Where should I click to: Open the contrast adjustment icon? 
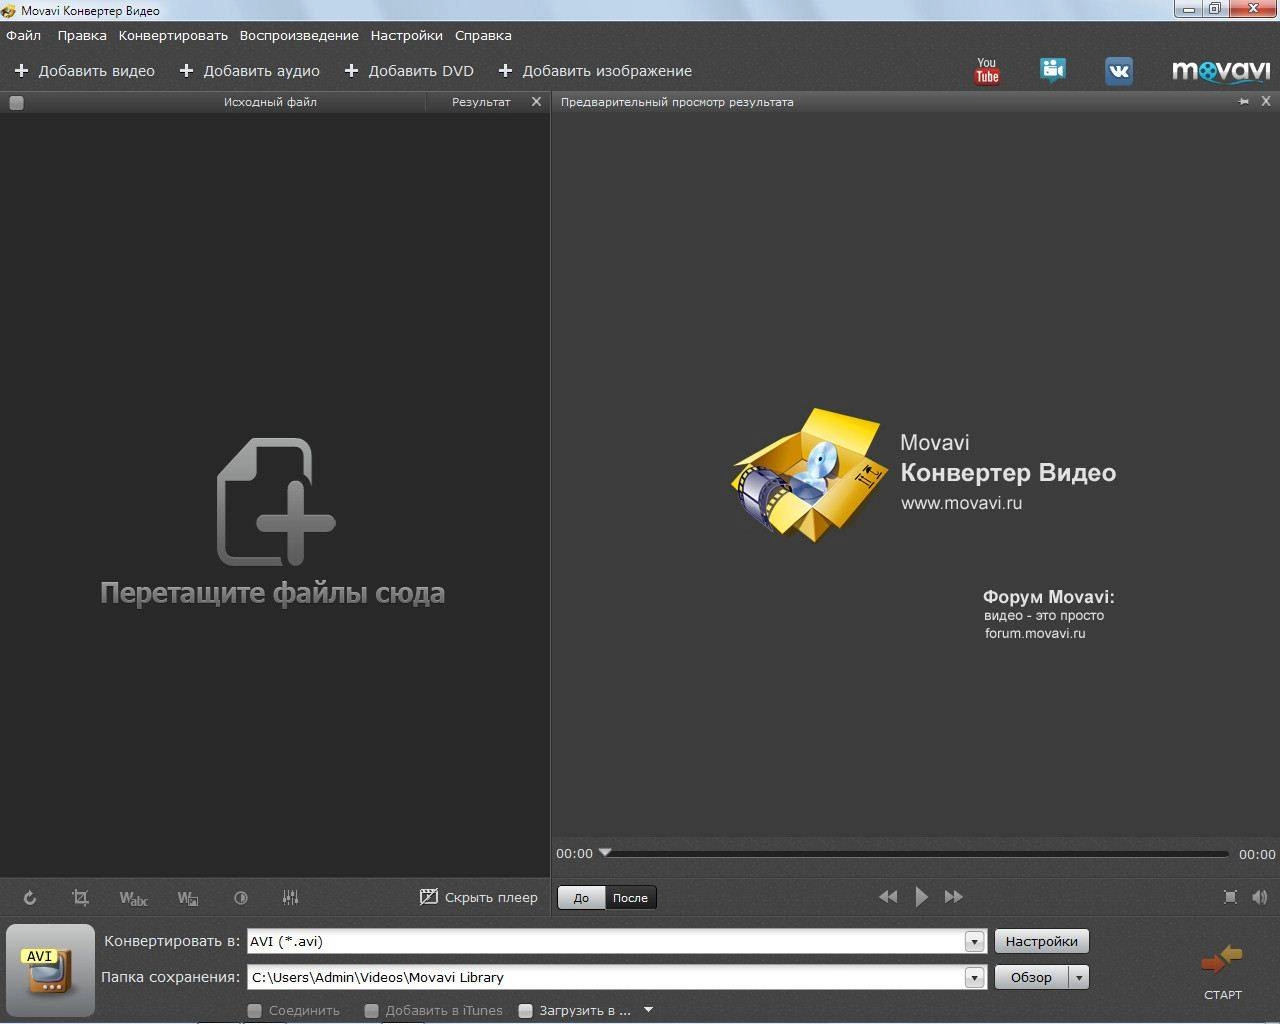point(240,898)
